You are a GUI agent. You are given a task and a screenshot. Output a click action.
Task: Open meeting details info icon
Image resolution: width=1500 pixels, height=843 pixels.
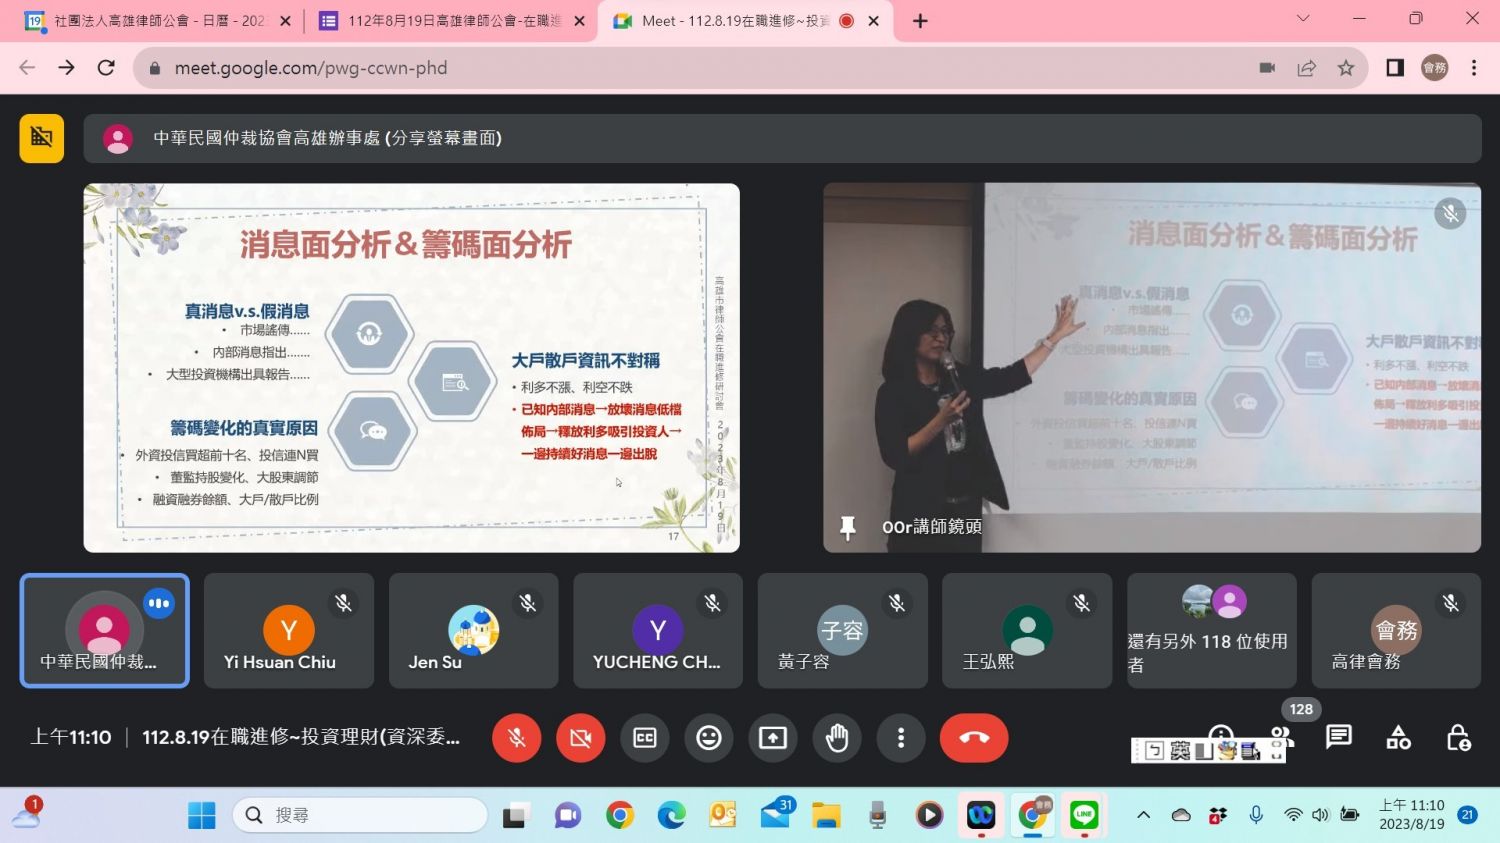pos(1221,733)
